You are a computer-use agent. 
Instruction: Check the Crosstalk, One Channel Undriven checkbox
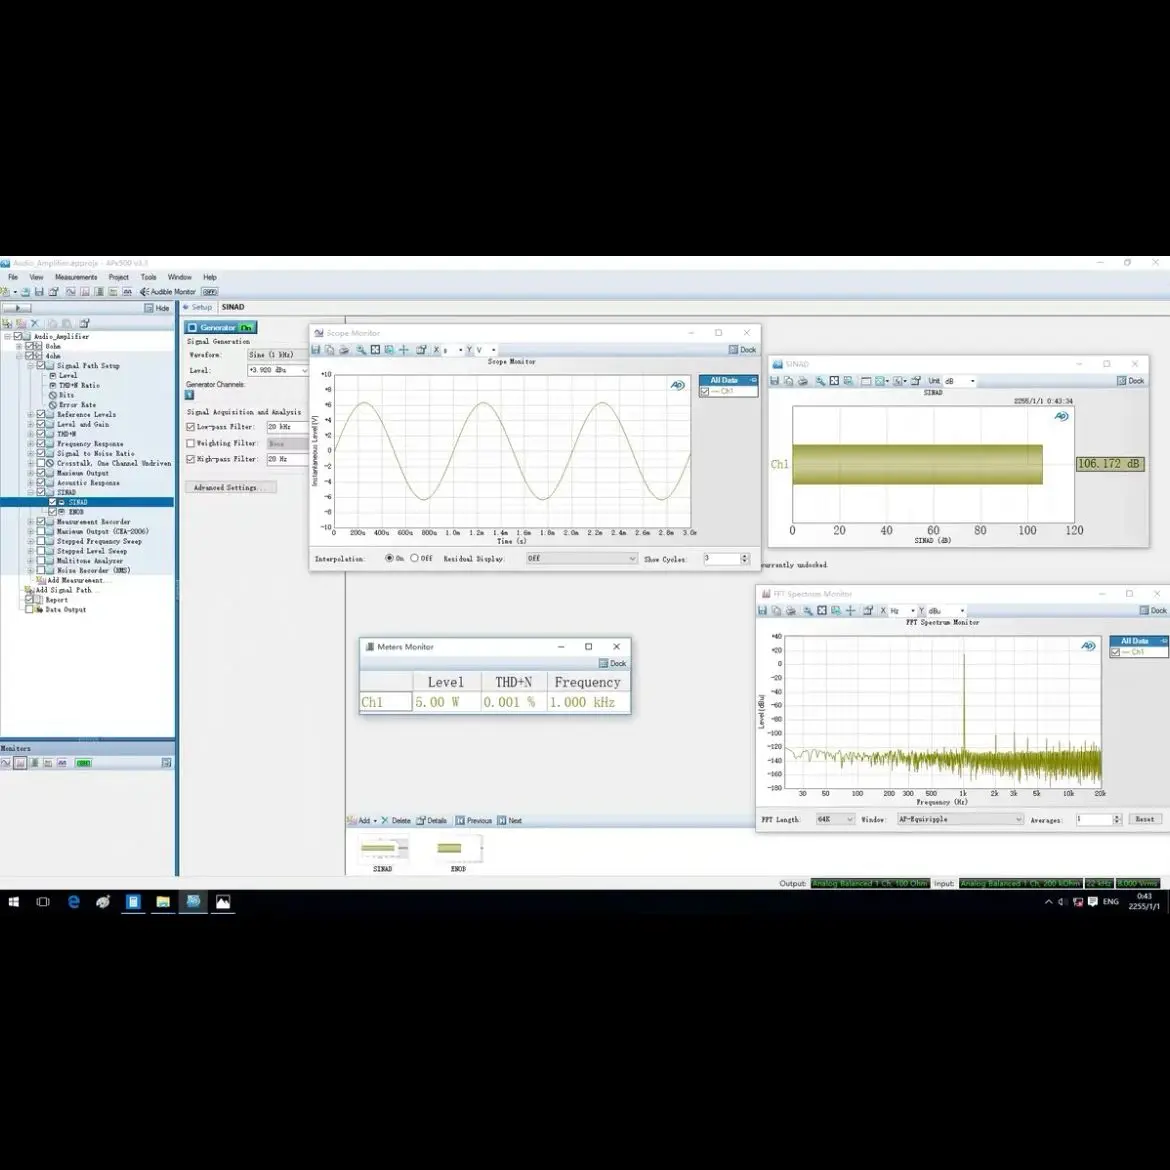pos(41,463)
